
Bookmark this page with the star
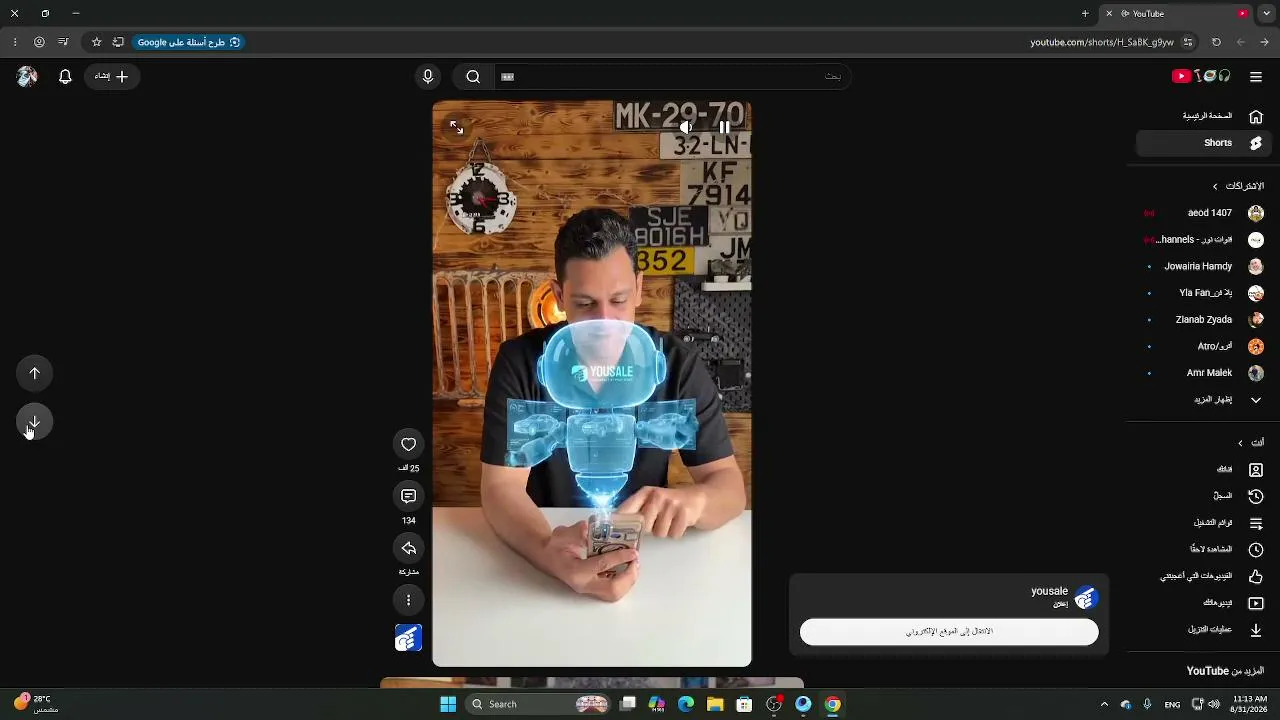tap(96, 42)
